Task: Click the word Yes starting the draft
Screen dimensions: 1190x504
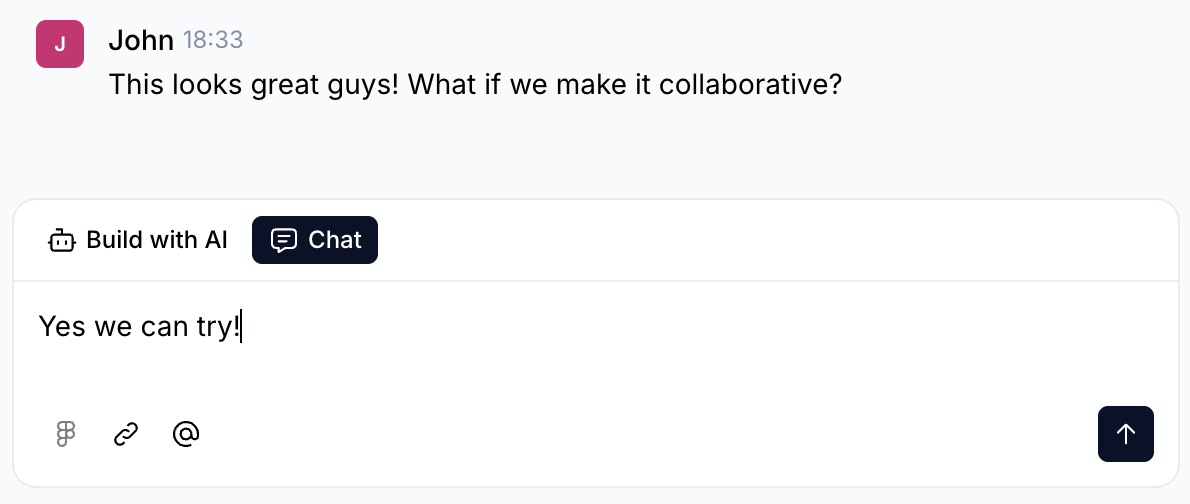Action: [x=62, y=326]
